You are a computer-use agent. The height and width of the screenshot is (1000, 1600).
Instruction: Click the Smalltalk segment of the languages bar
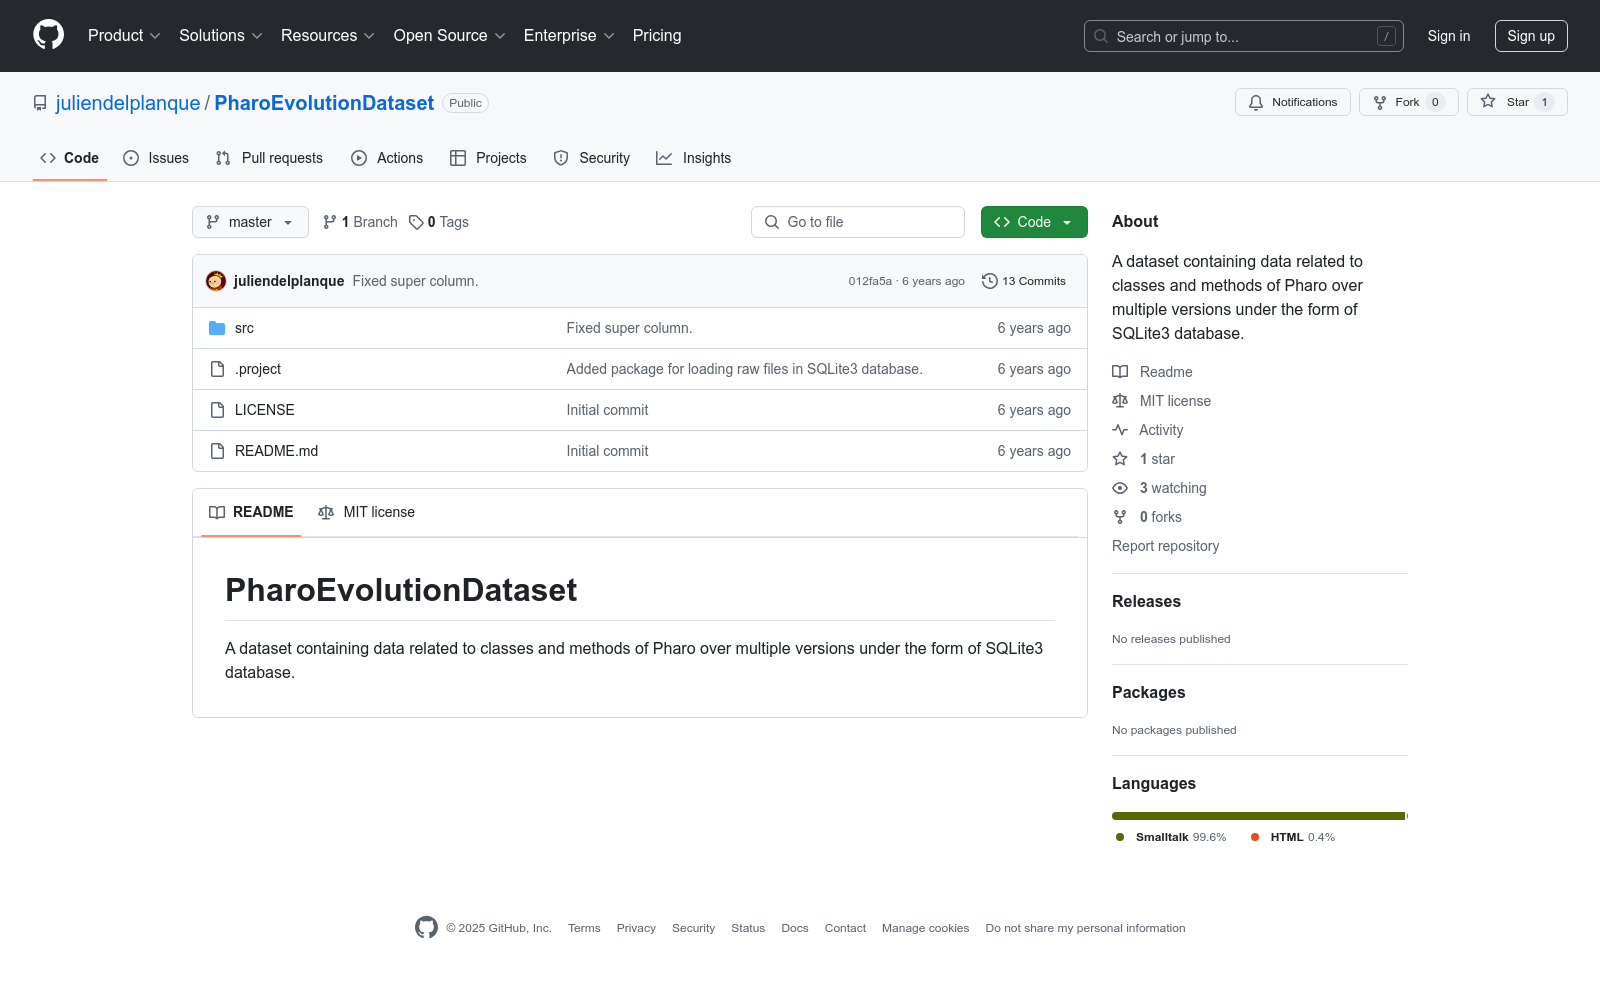[x=1259, y=816]
